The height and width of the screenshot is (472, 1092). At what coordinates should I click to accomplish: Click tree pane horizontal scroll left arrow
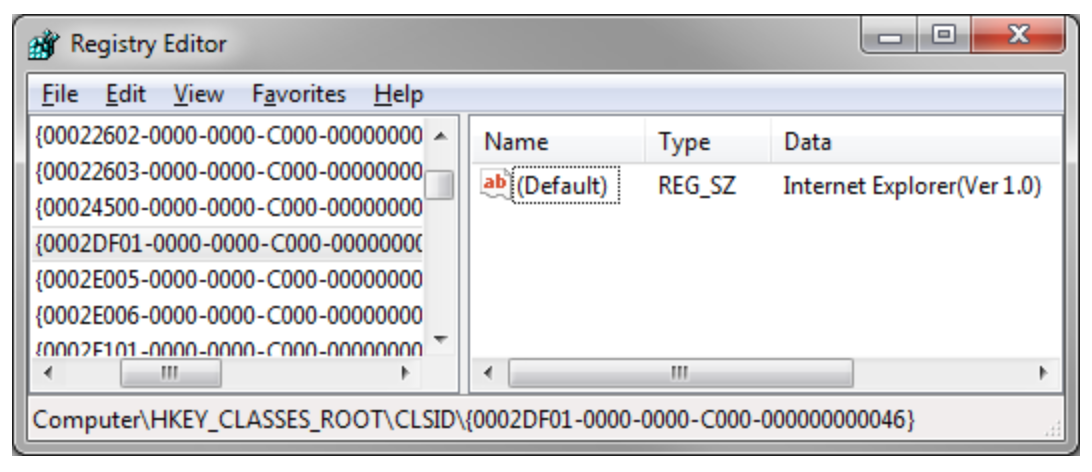[47, 373]
